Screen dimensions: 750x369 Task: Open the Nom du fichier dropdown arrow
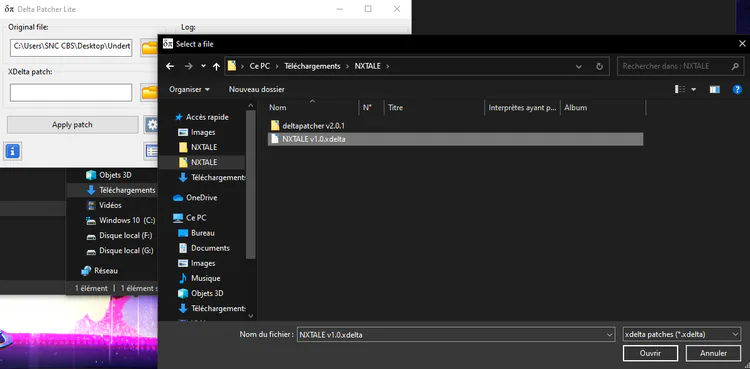tap(609, 335)
